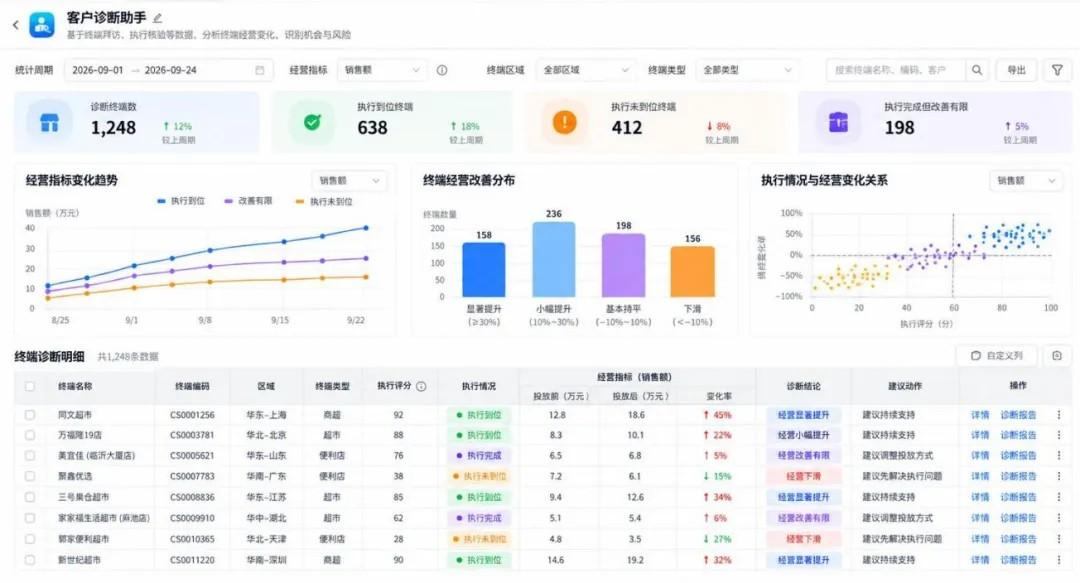Check the 新世纪超市 row checkbox
The height and width of the screenshot is (583, 1080).
point(30,560)
